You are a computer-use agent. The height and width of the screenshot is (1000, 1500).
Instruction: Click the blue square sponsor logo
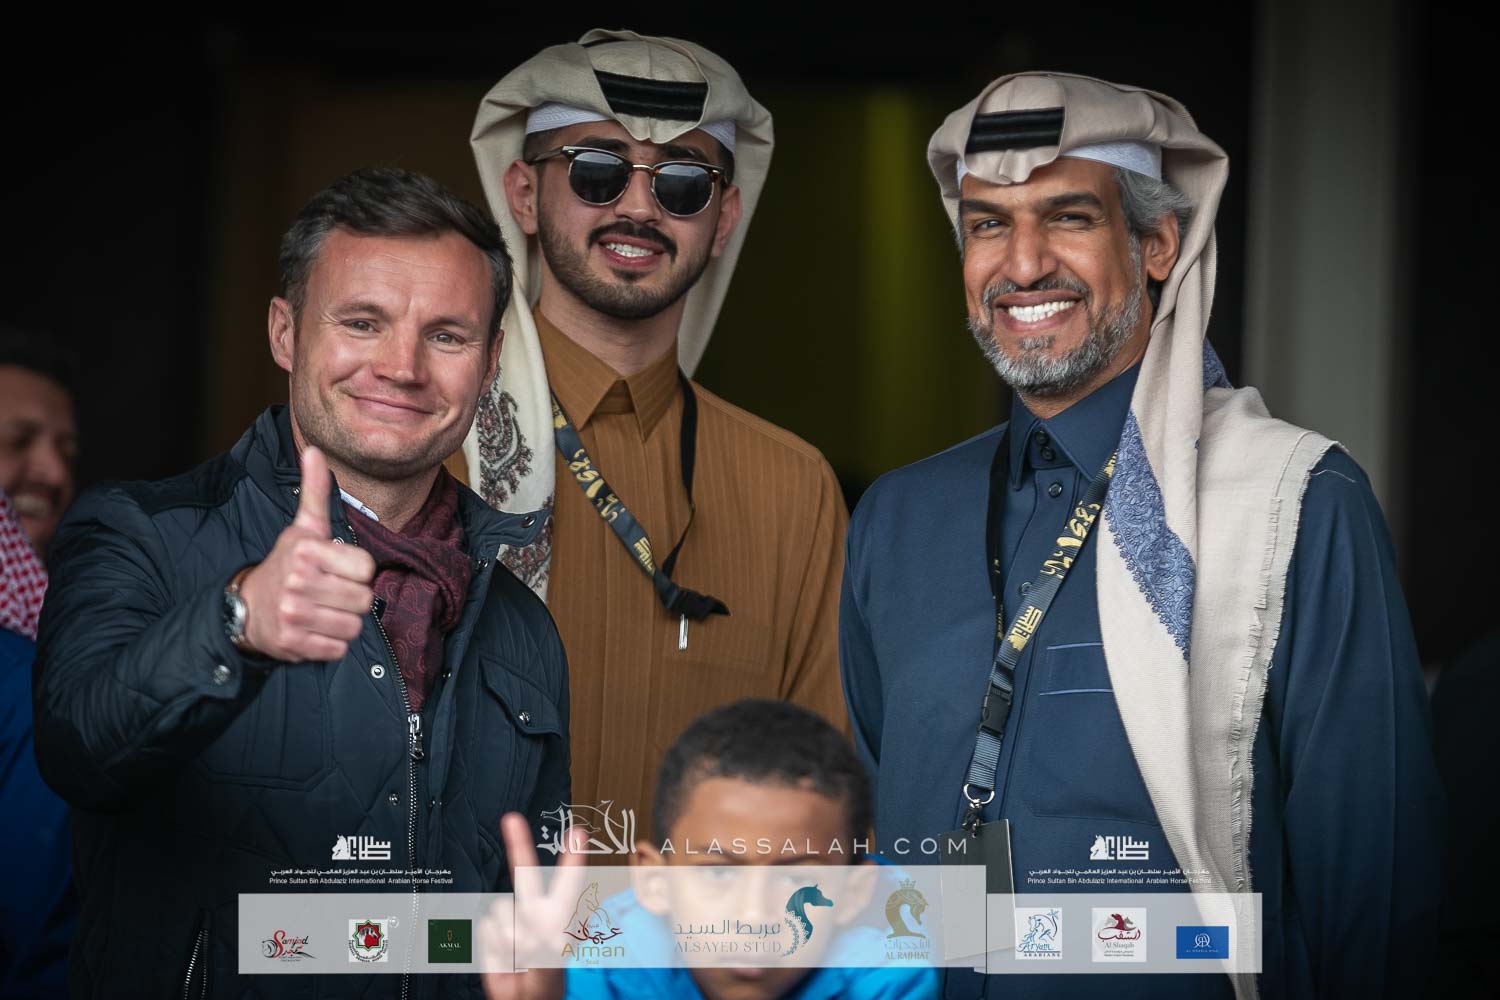coord(1201,941)
